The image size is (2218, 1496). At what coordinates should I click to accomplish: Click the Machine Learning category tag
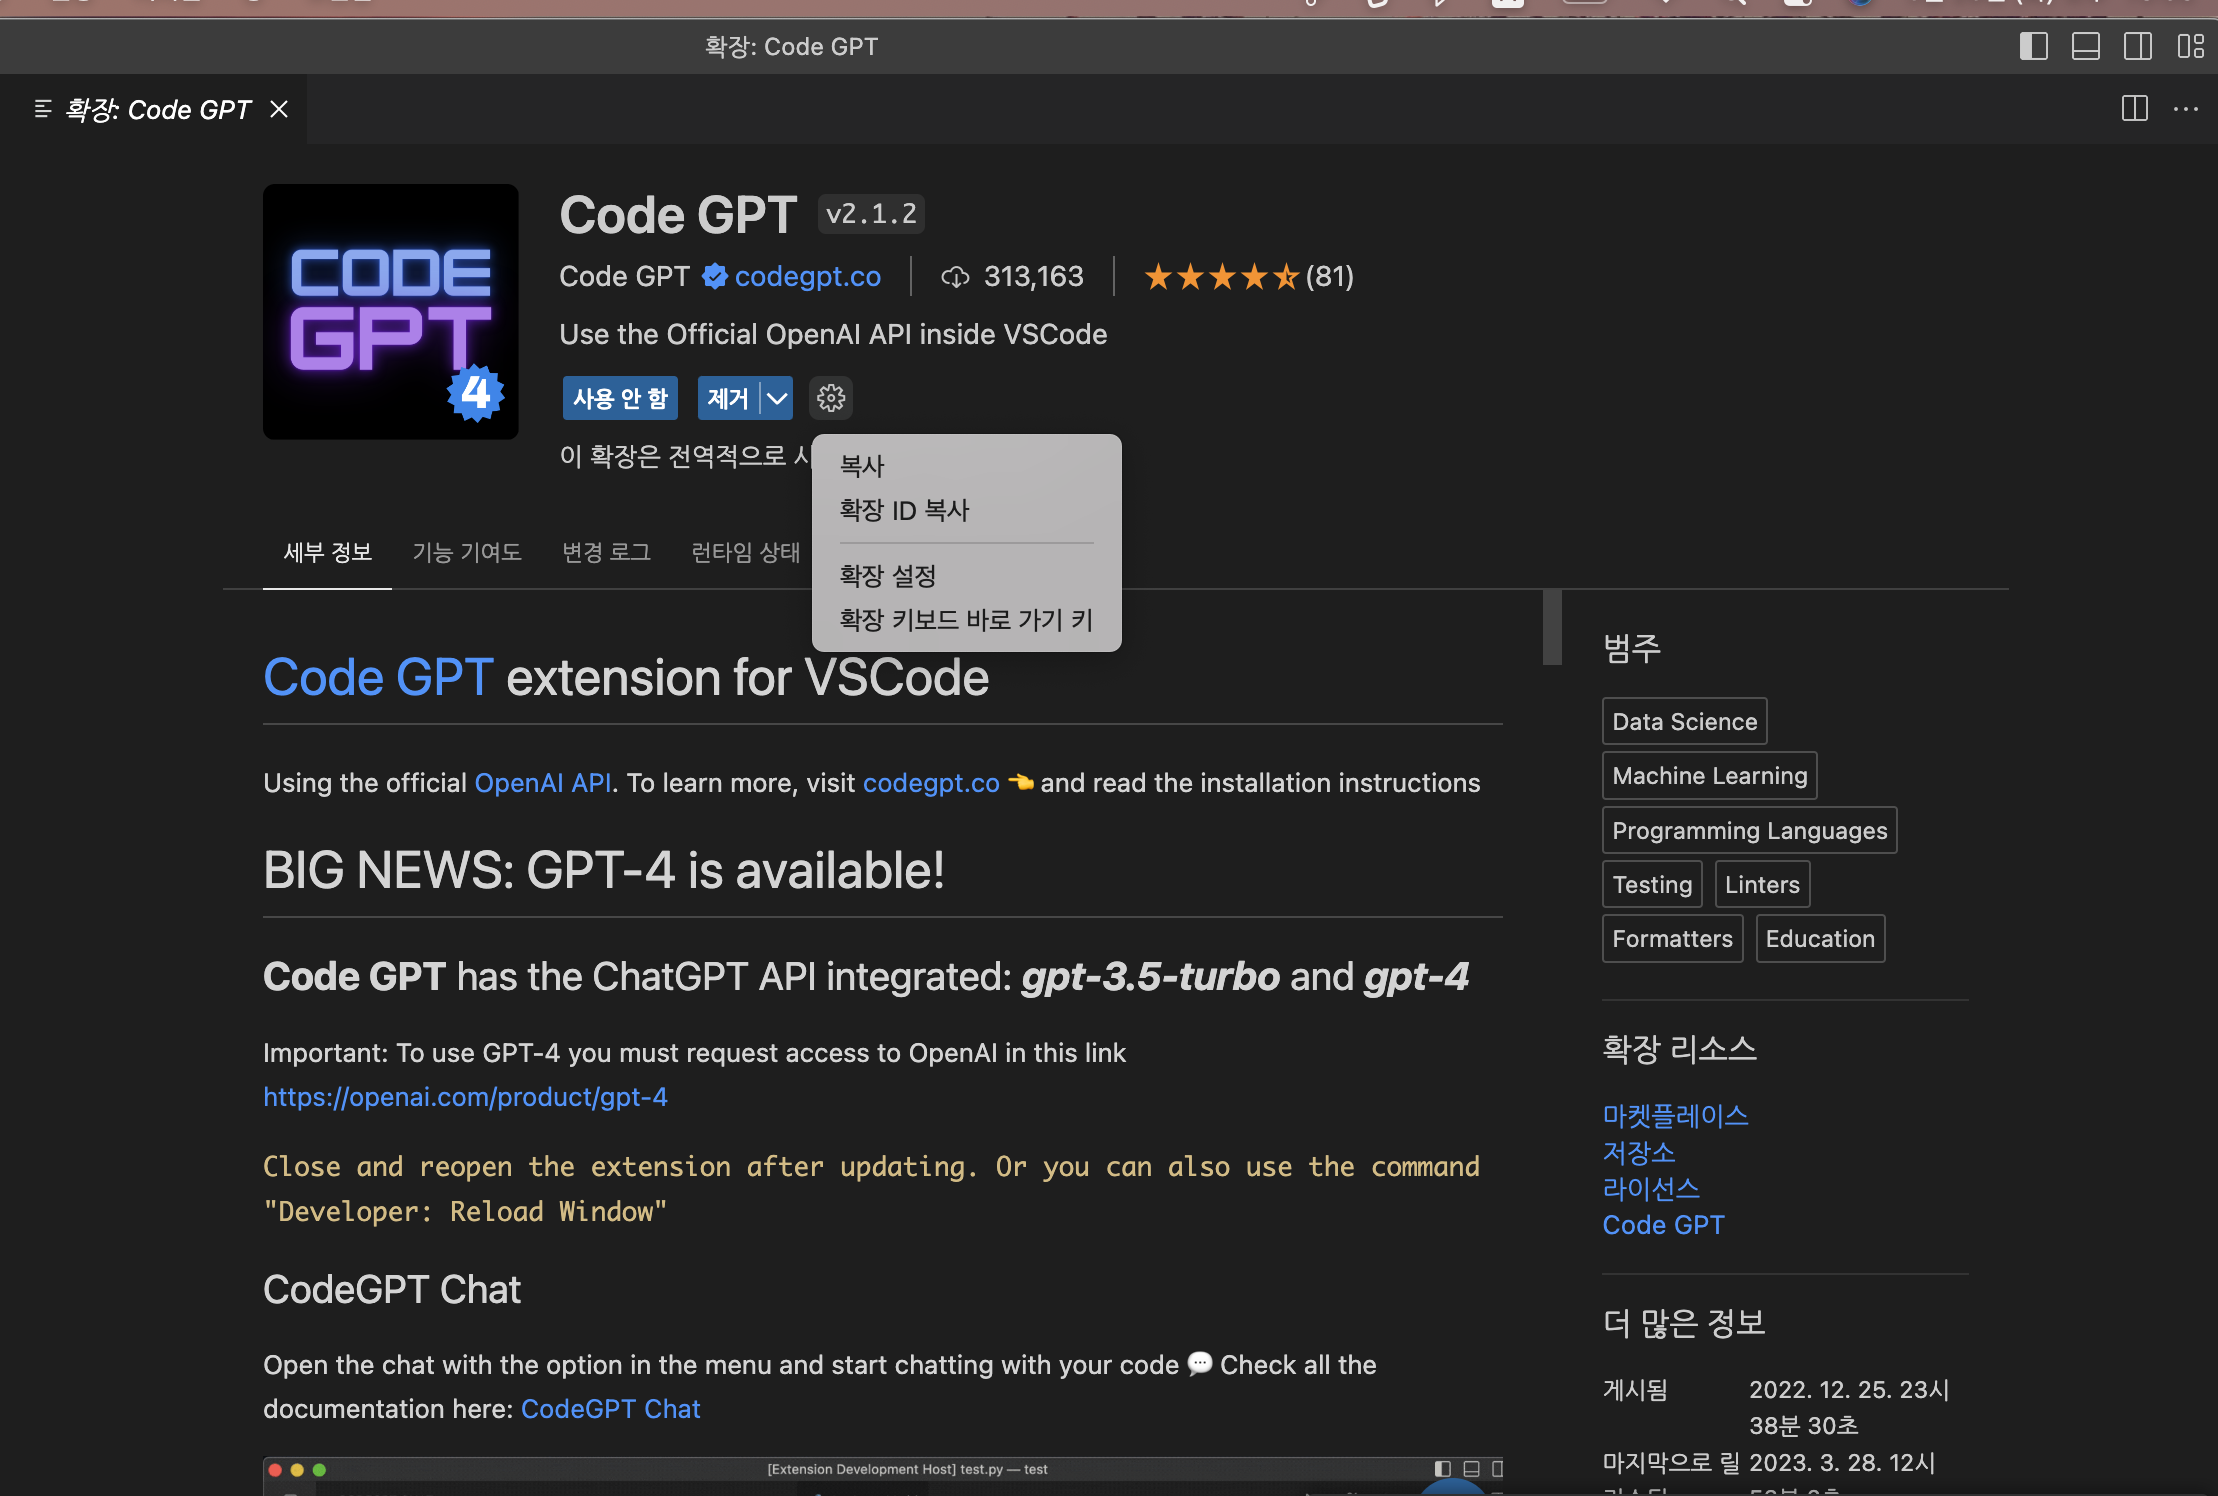click(1709, 776)
